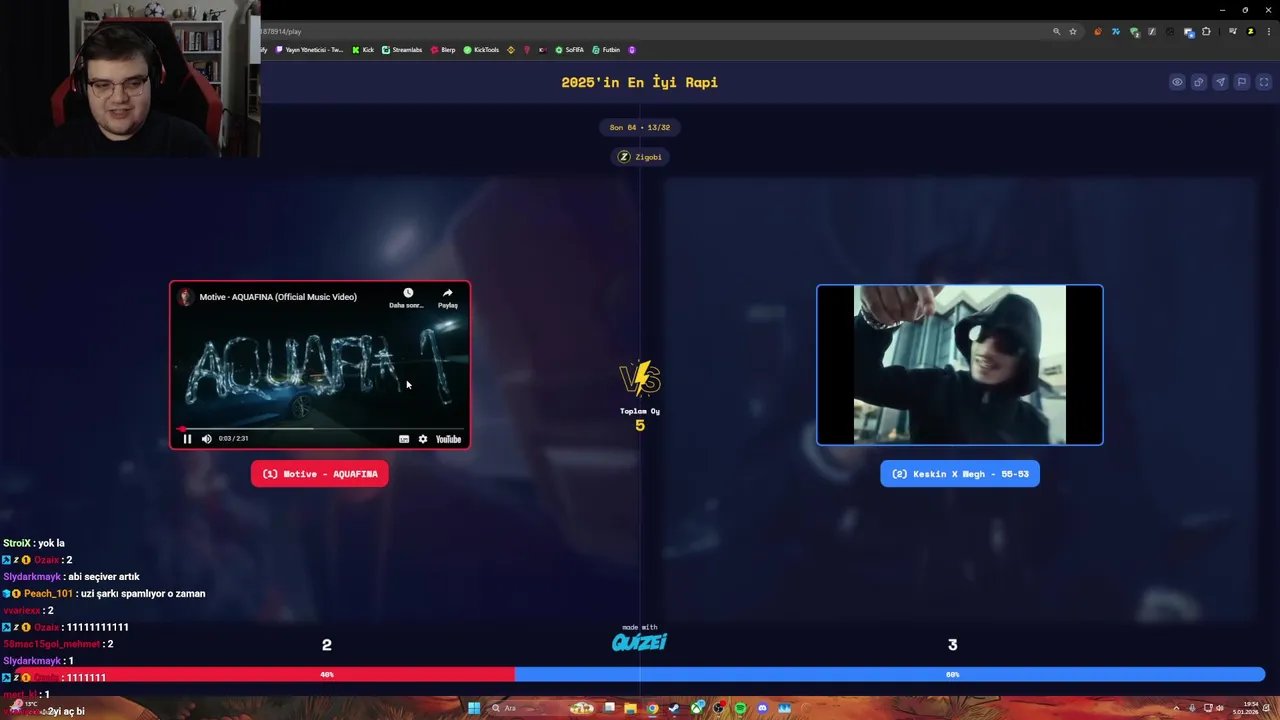Click the blue 60% vote bar
This screenshot has width=1280, height=720.
(x=890, y=675)
